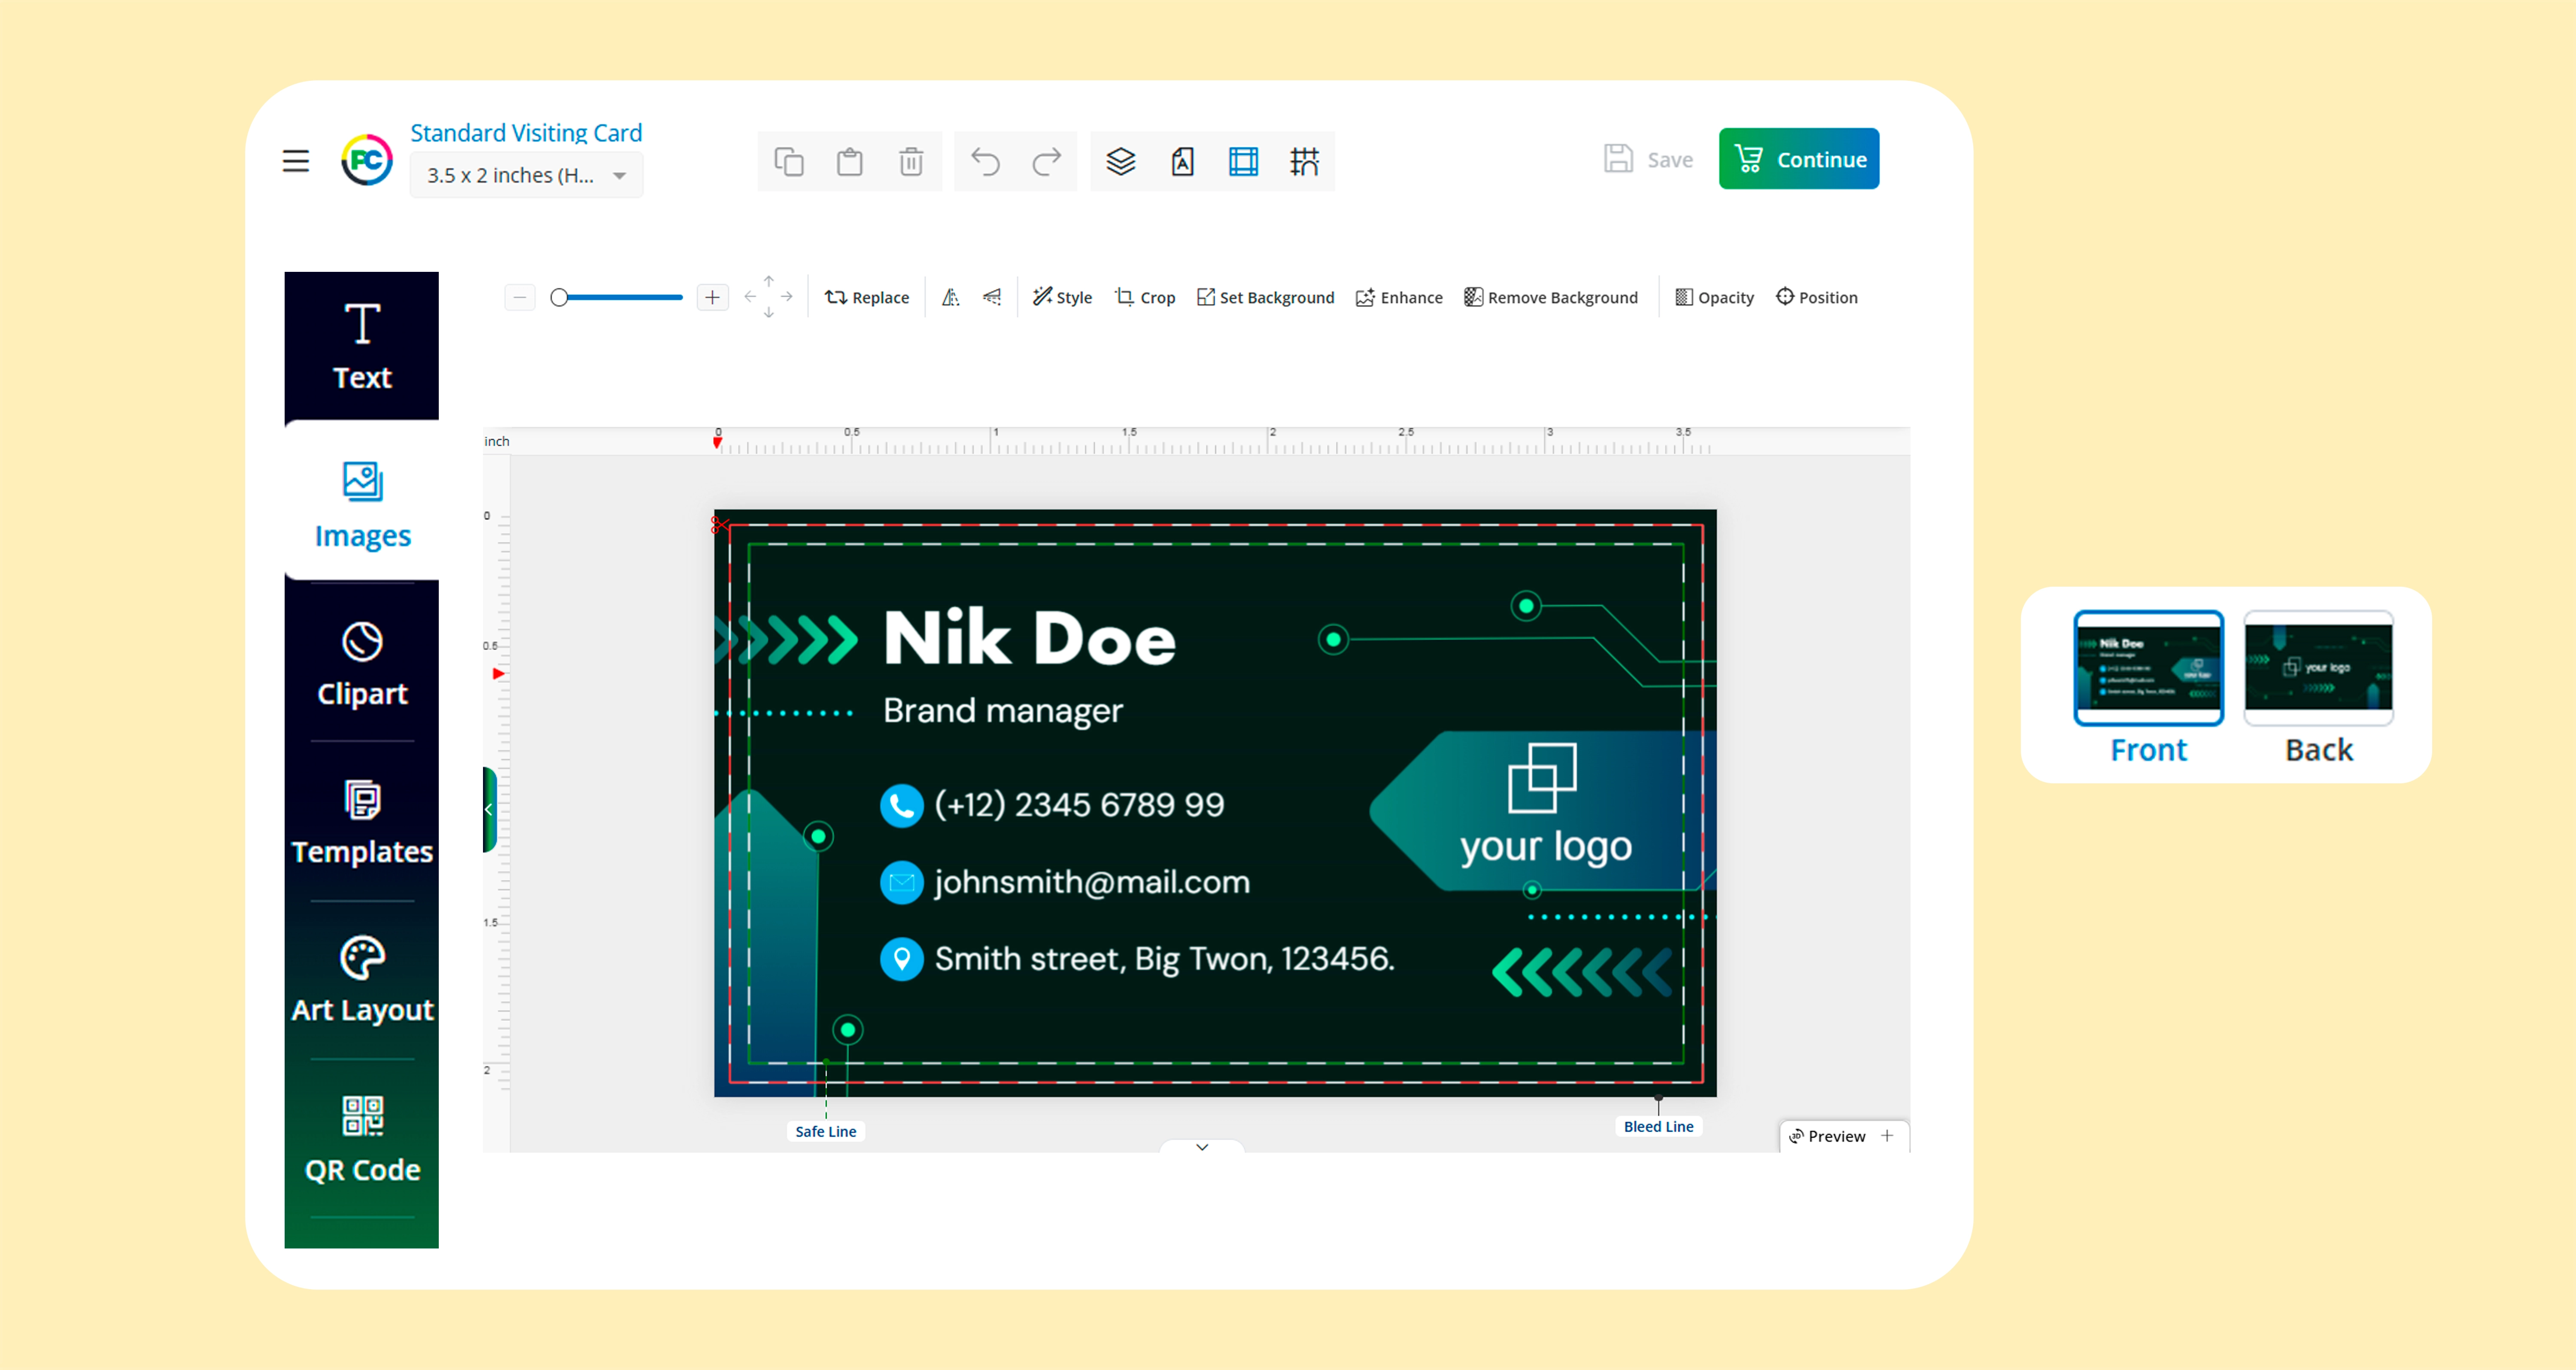Click the email icon on card
This screenshot has height=1370, width=2576.
click(x=901, y=882)
